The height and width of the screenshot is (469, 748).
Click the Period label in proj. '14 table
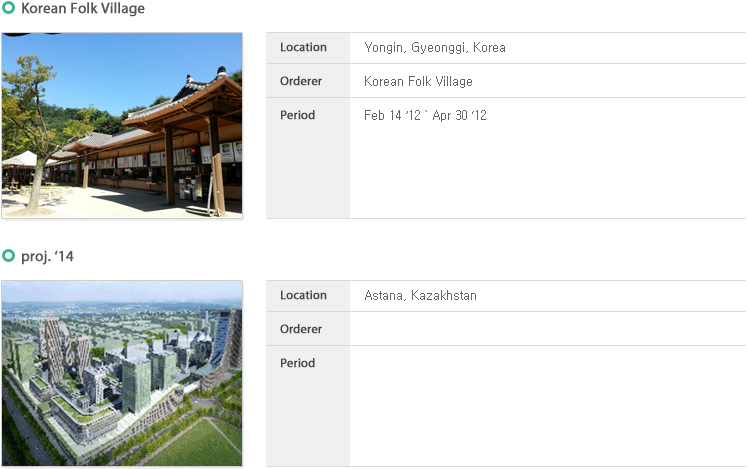(298, 363)
